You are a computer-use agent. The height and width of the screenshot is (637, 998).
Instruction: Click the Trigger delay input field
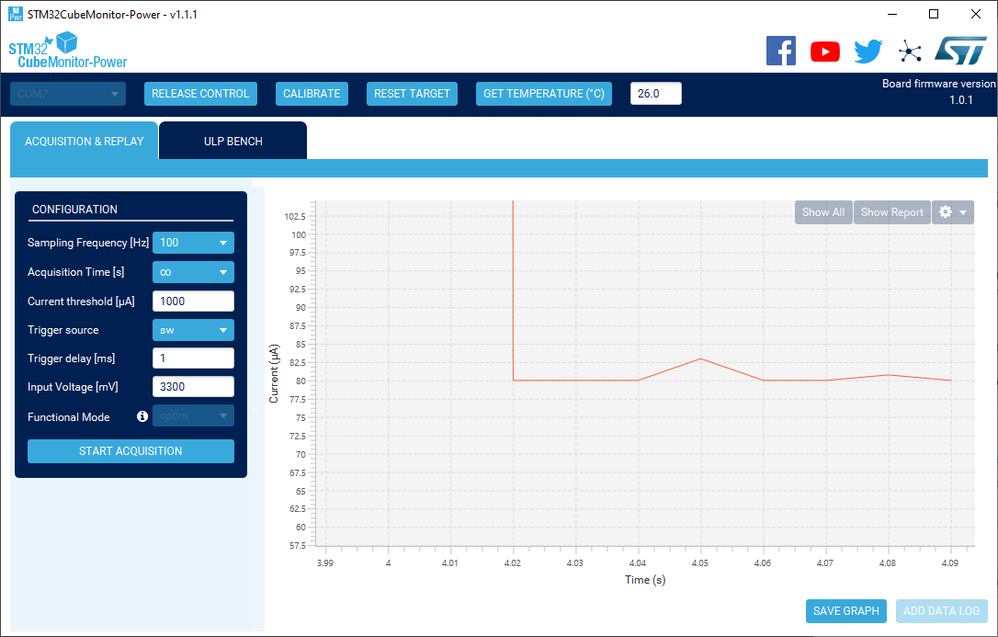click(x=193, y=358)
